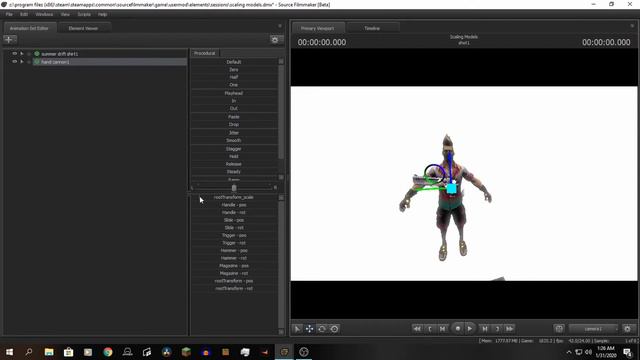
Task: Switch to the Animation Set Editor tab
Action: (29, 28)
